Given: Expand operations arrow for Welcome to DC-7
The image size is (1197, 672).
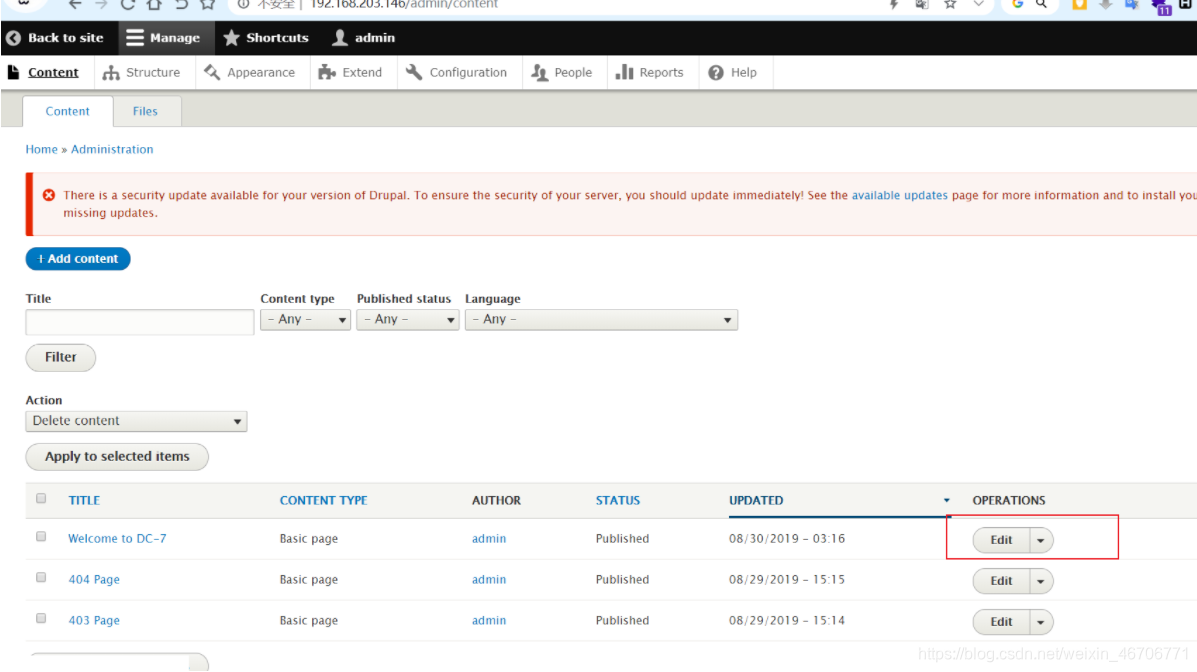Looking at the screenshot, I should click(1041, 540).
